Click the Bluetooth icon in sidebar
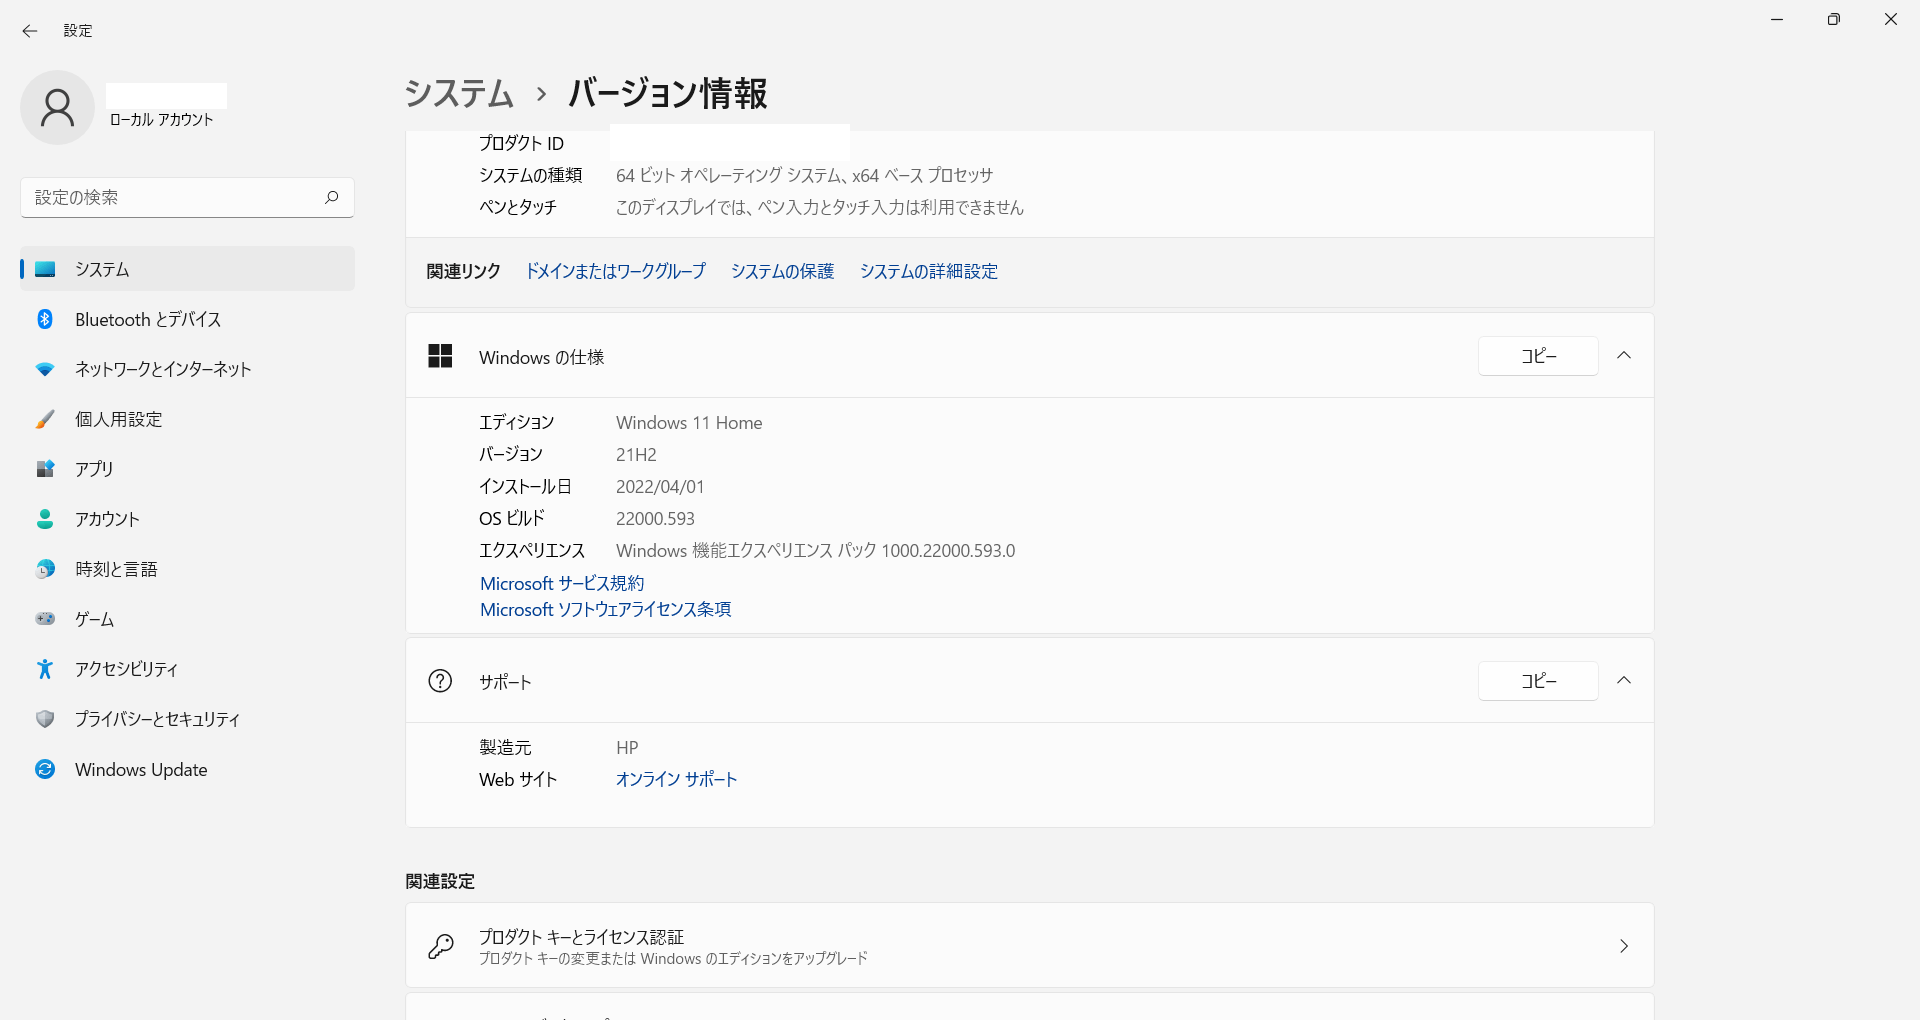Image resolution: width=1920 pixels, height=1020 pixels. (x=45, y=319)
